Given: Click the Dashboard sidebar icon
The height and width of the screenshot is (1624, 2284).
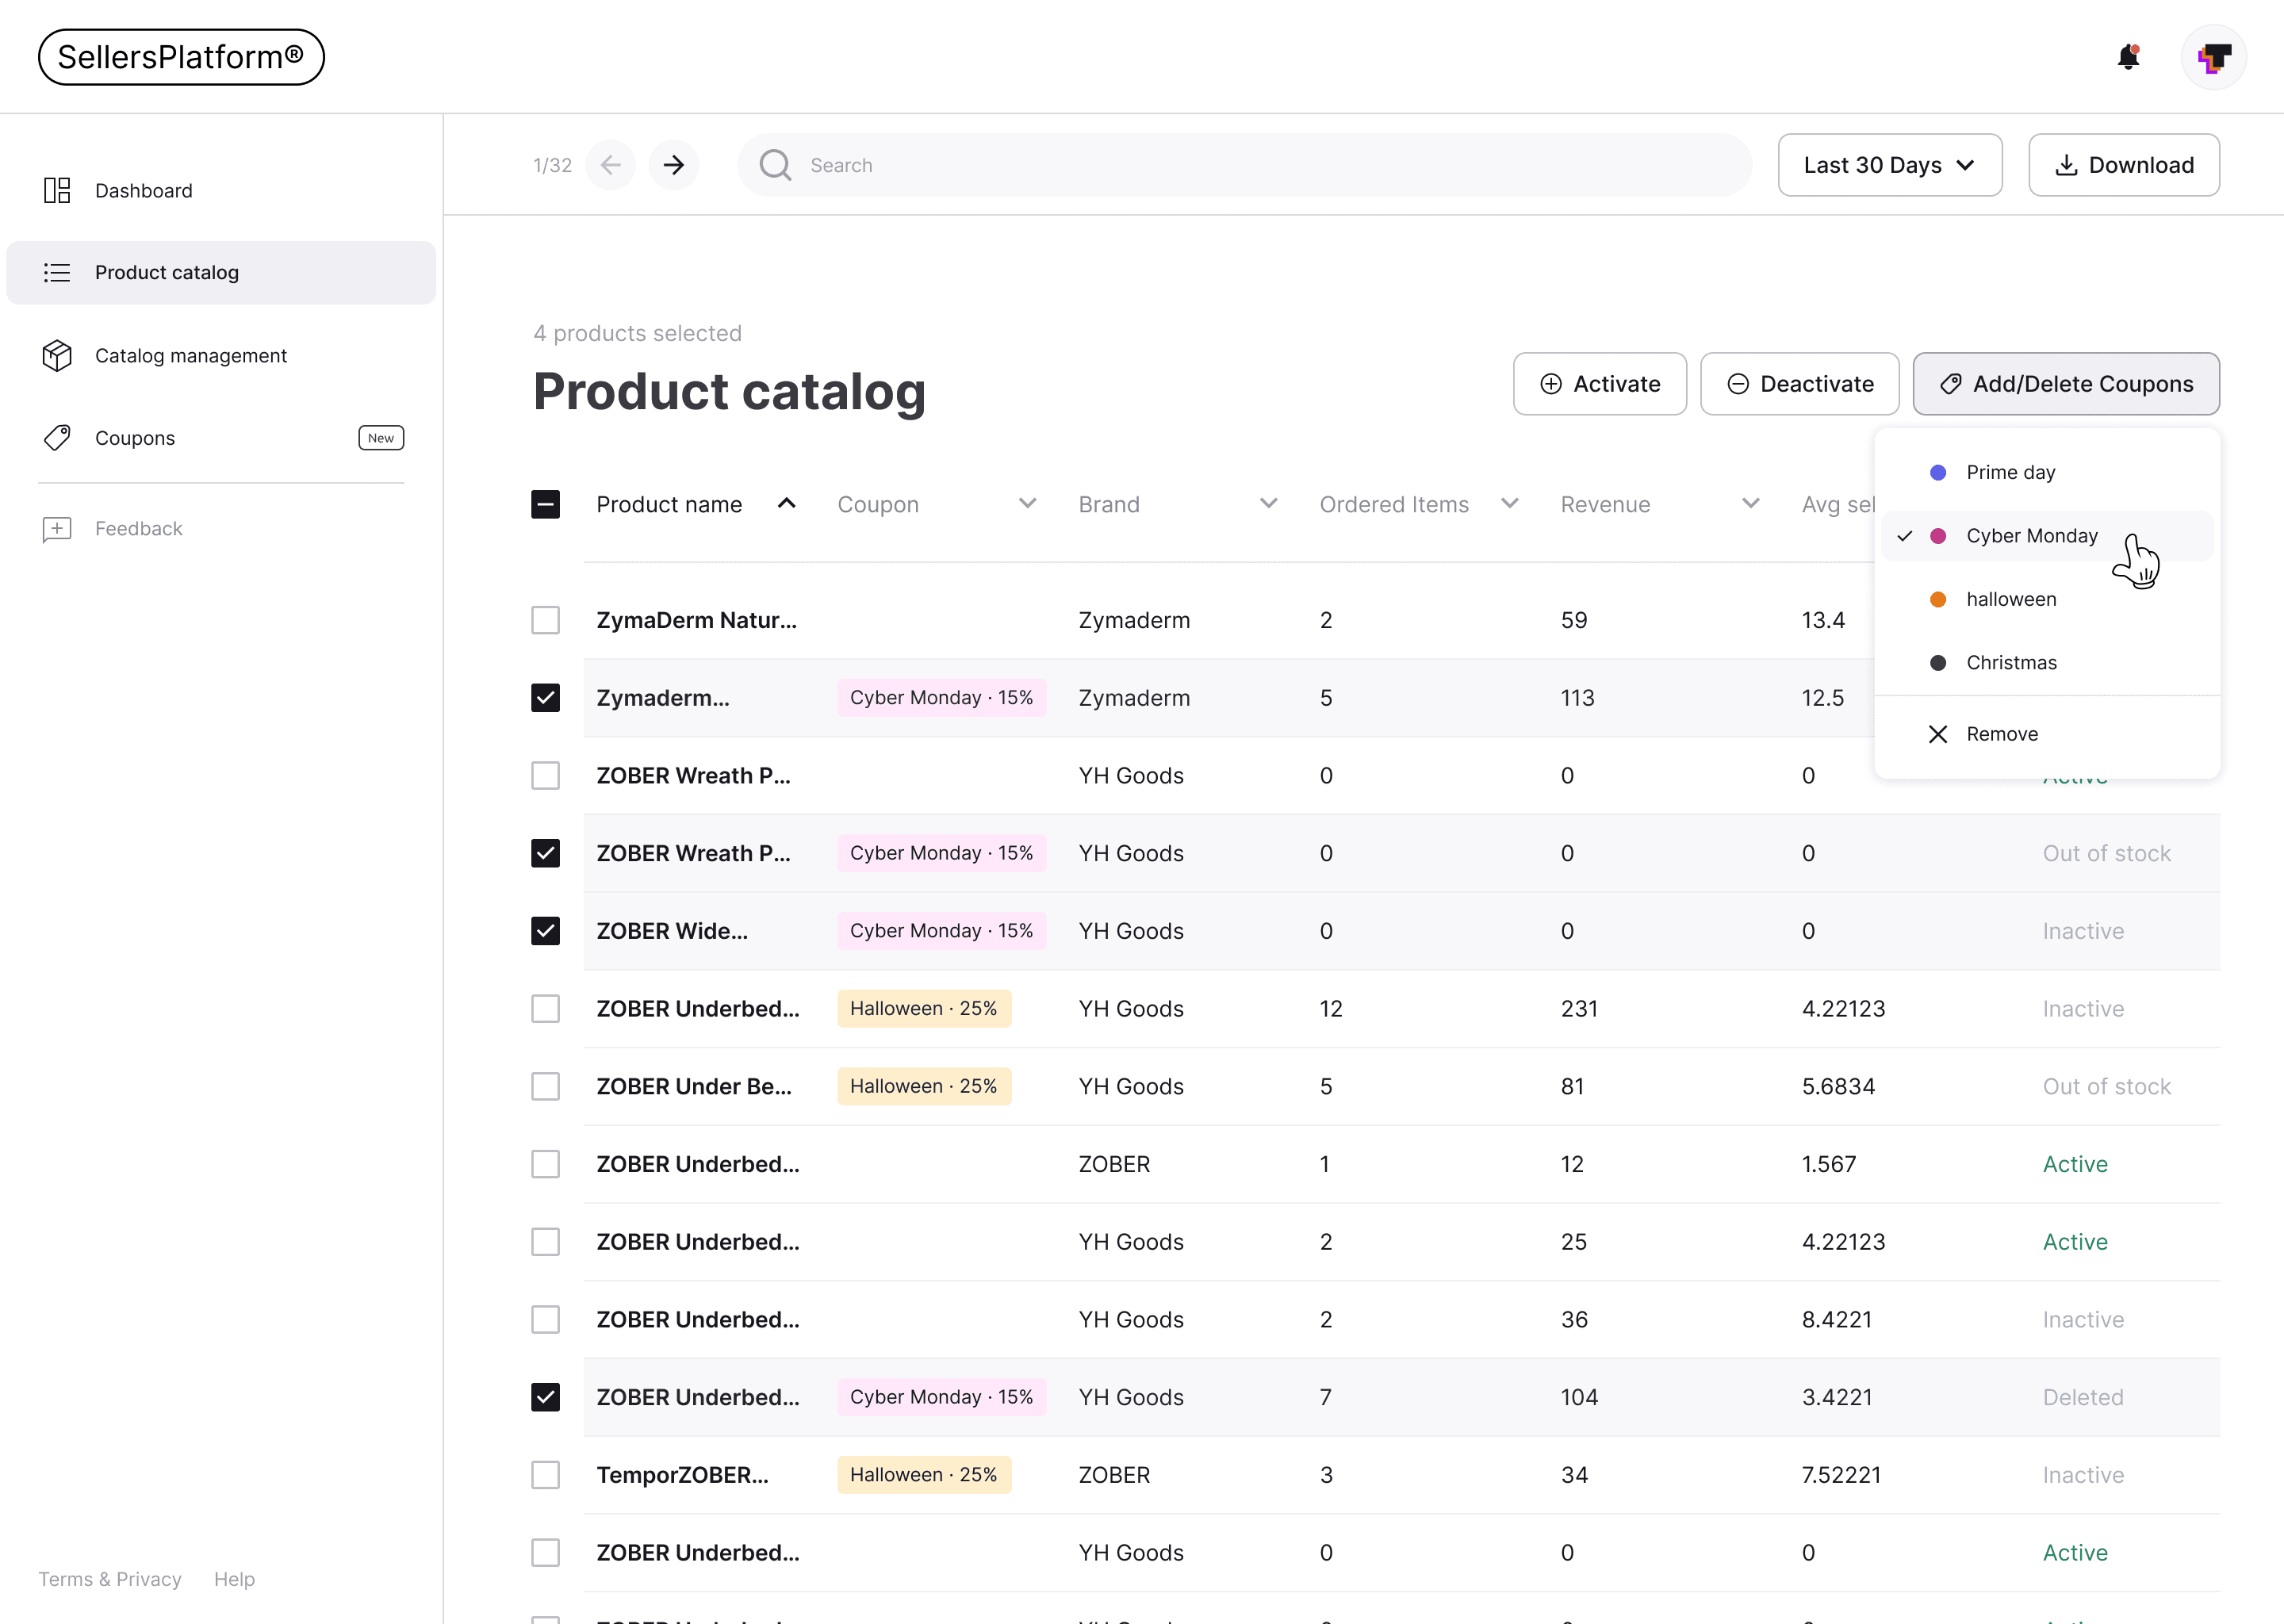Looking at the screenshot, I should [x=57, y=190].
